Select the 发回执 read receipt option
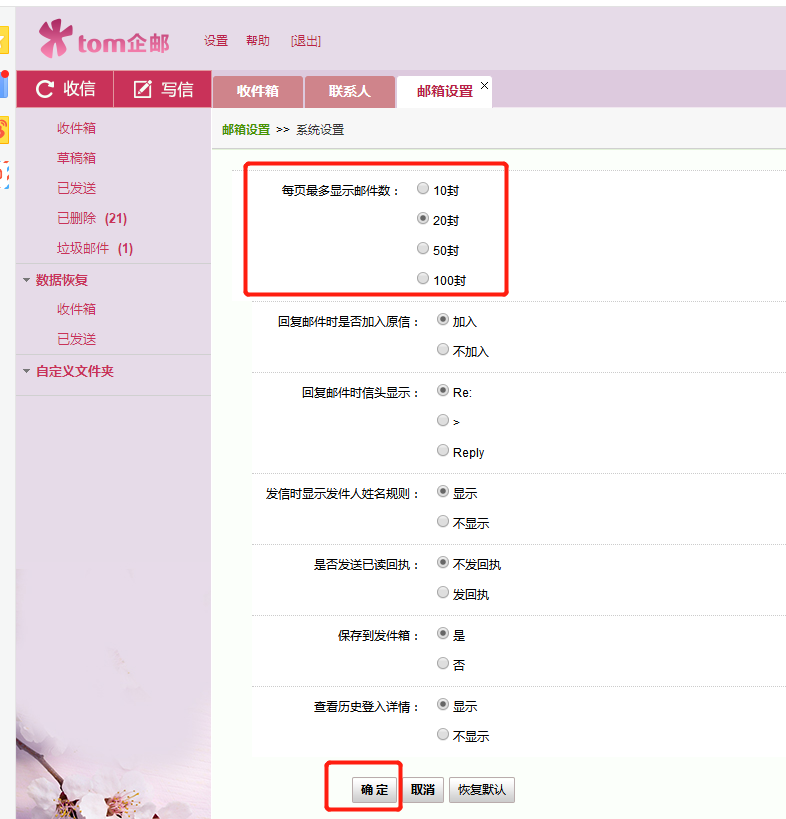Screen dimensions: 786x819 [443, 592]
